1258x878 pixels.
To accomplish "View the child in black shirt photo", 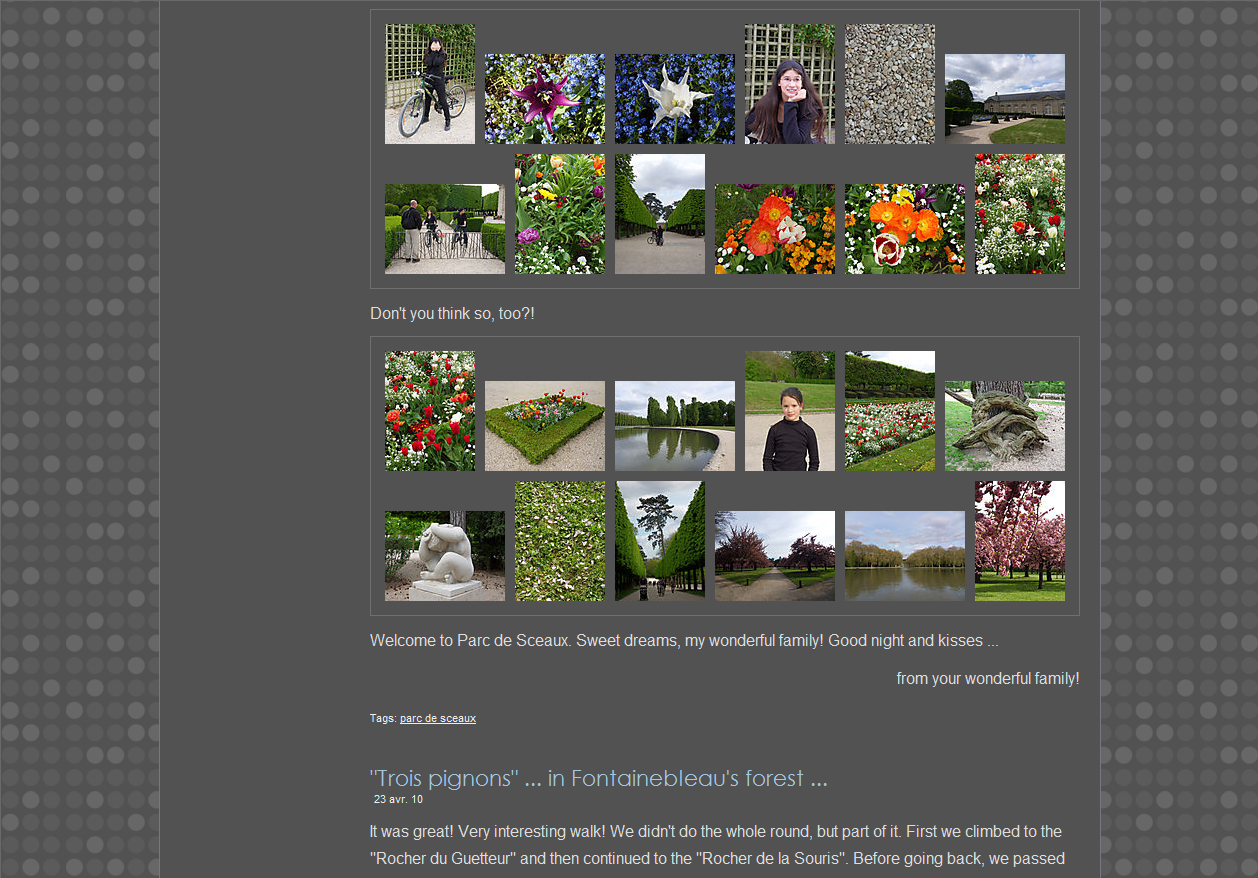I will click(790, 411).
